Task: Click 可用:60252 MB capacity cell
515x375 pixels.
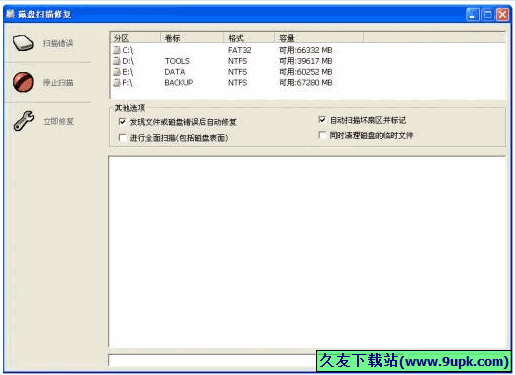Action: pyautogui.click(x=306, y=72)
